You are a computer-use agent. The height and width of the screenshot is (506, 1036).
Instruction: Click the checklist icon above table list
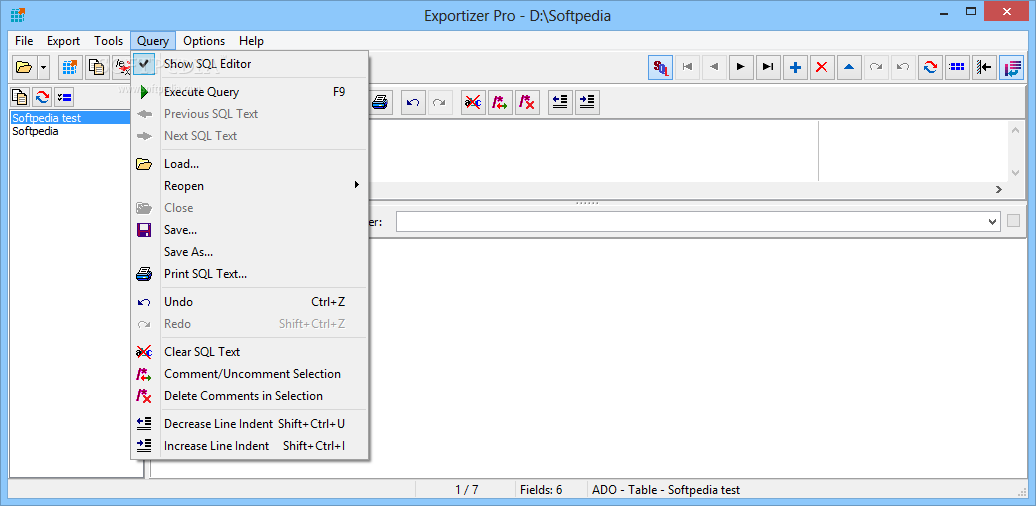[x=64, y=97]
